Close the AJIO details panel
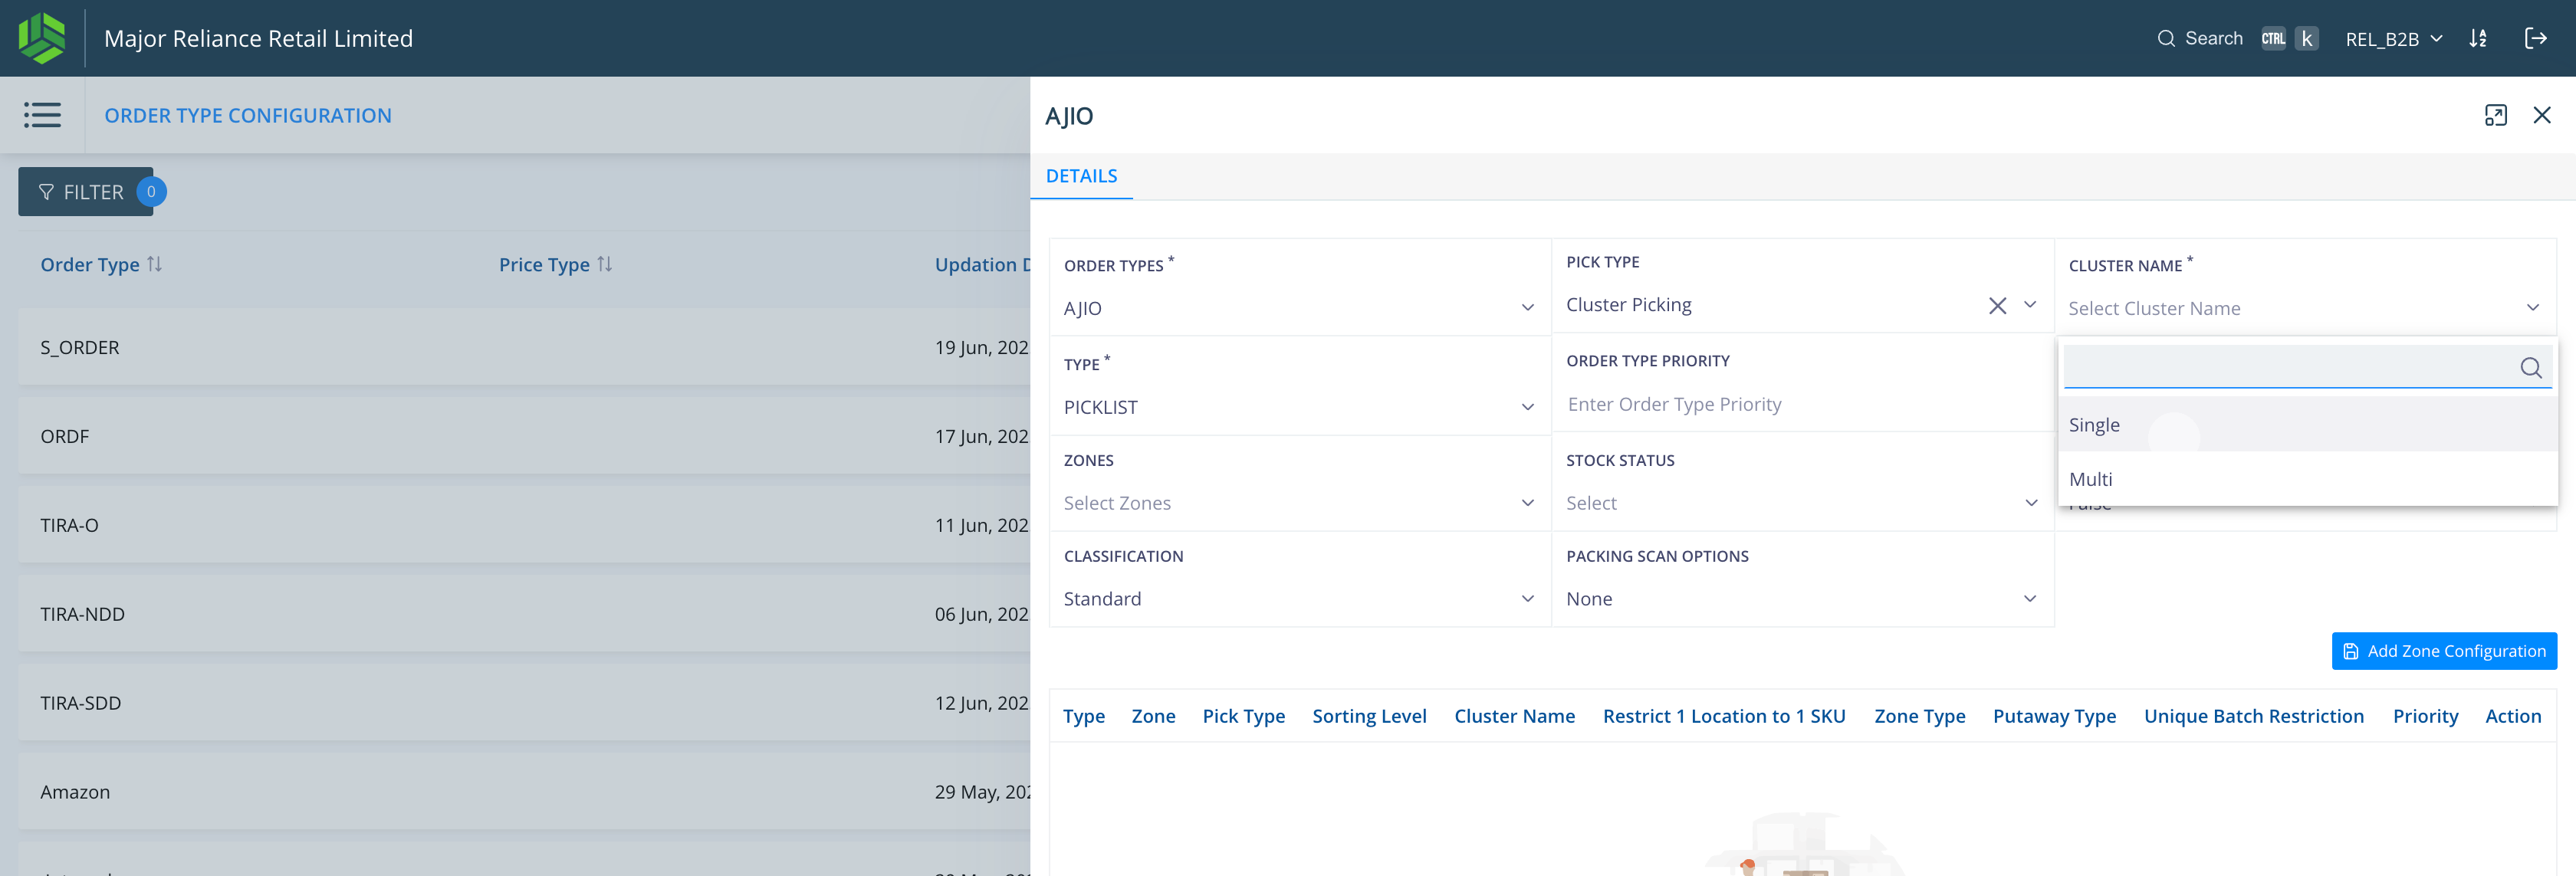This screenshot has width=2576, height=876. [x=2542, y=115]
